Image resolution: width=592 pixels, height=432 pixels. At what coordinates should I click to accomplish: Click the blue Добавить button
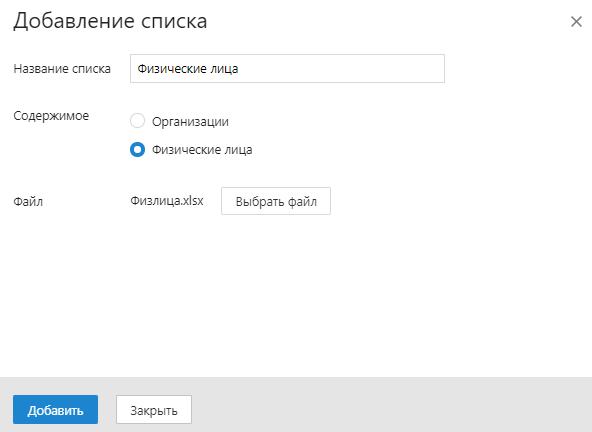point(56,409)
